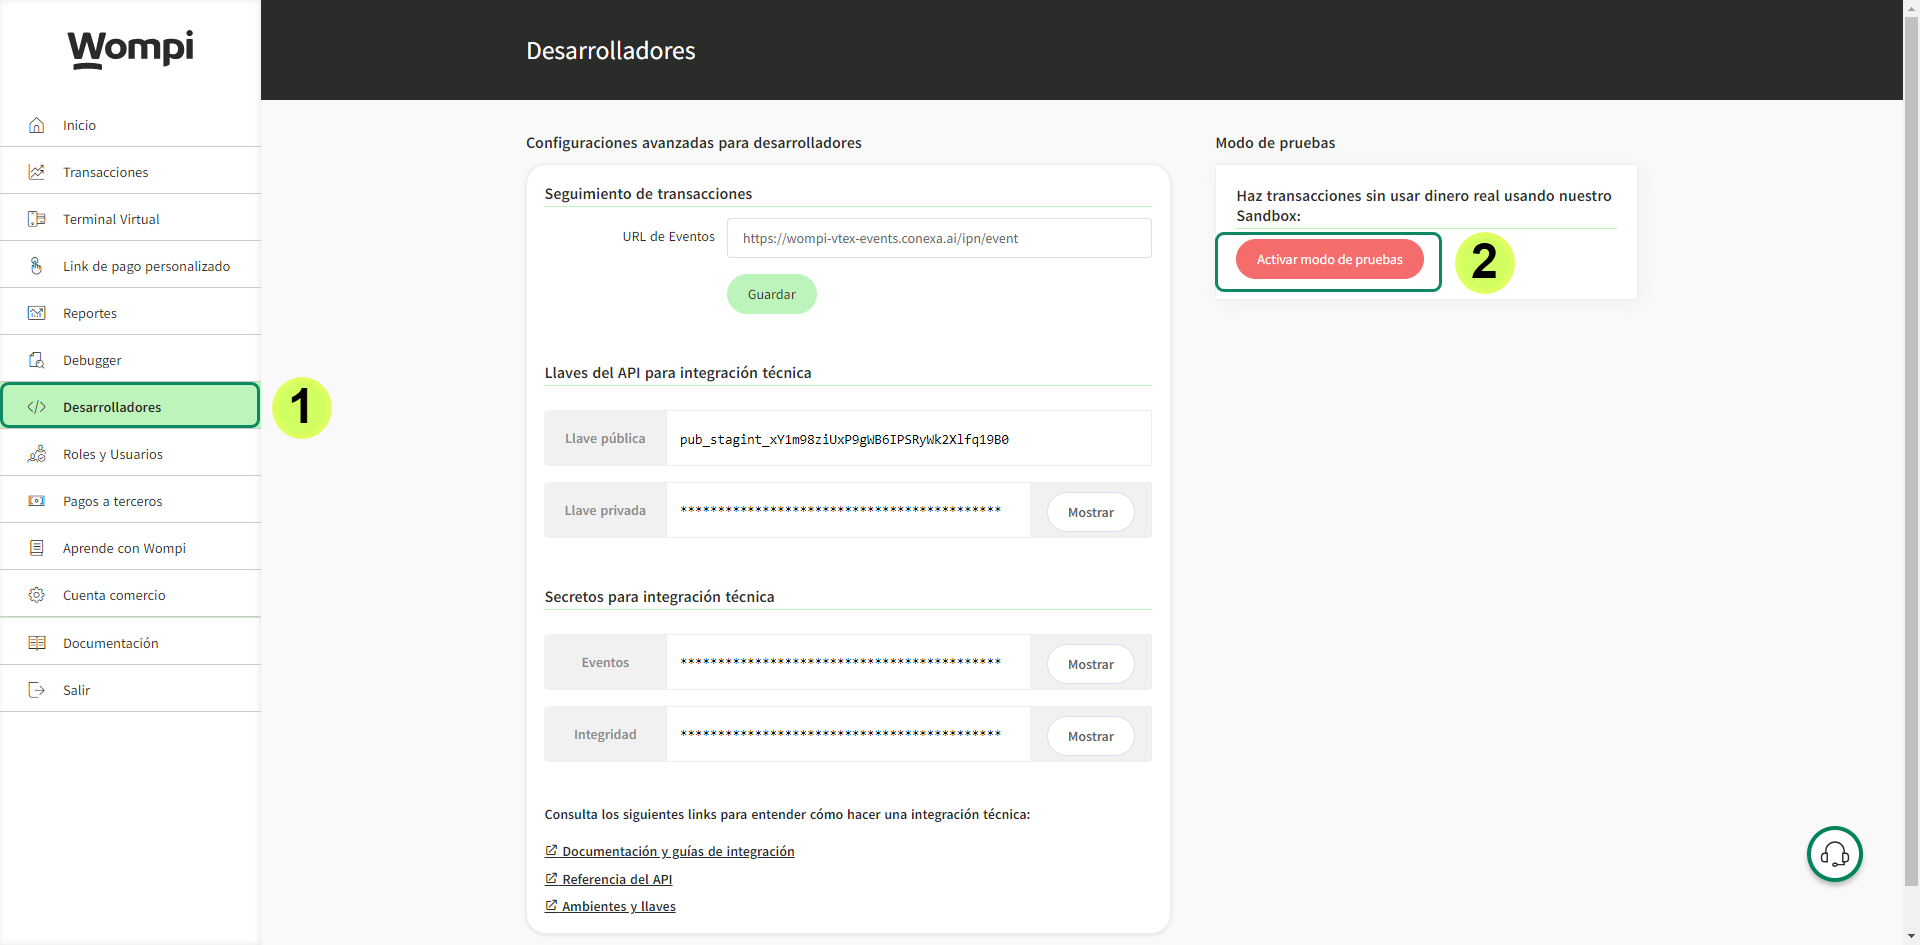Image resolution: width=1920 pixels, height=945 pixels.
Task: Go to Pagos a terceros section
Action: 112,501
